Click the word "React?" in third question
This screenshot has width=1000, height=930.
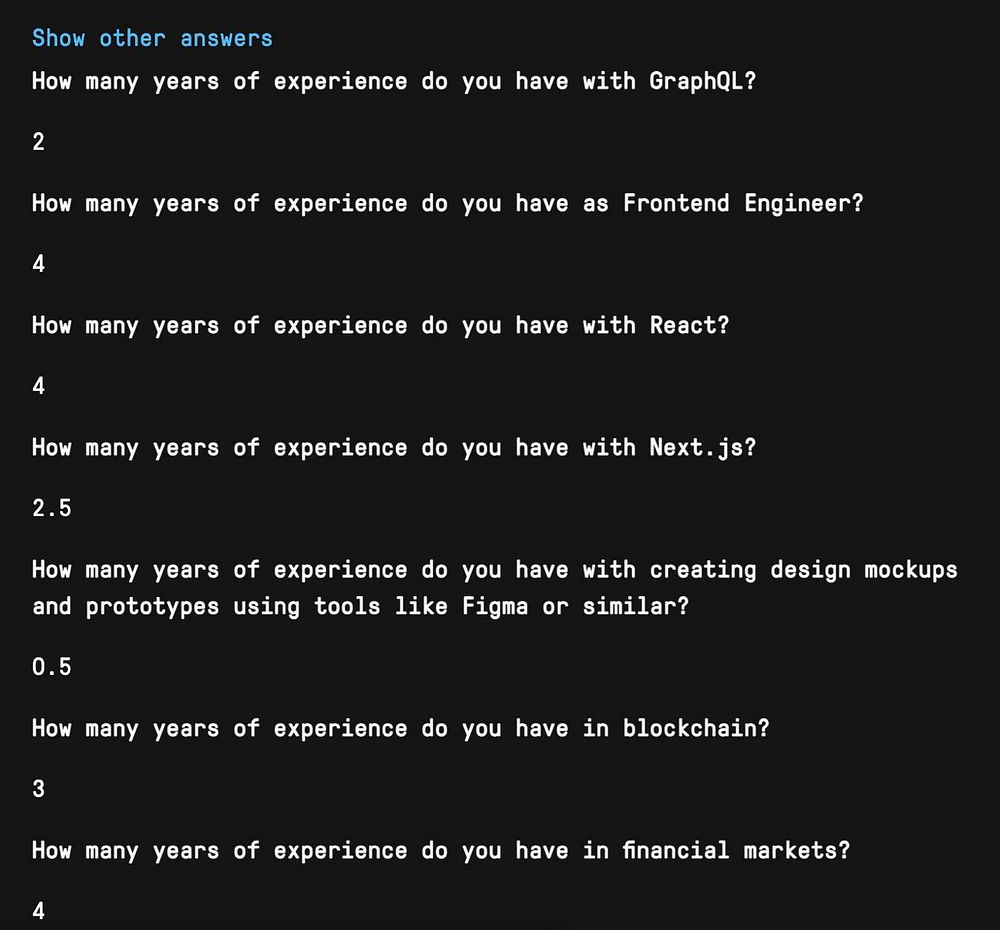689,326
